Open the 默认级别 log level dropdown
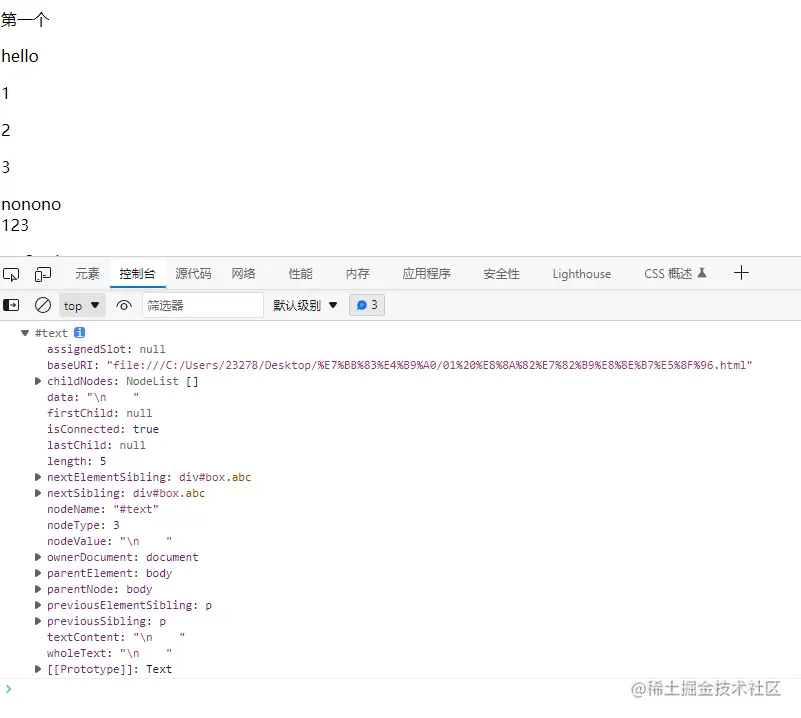801x718 pixels. [x=305, y=305]
